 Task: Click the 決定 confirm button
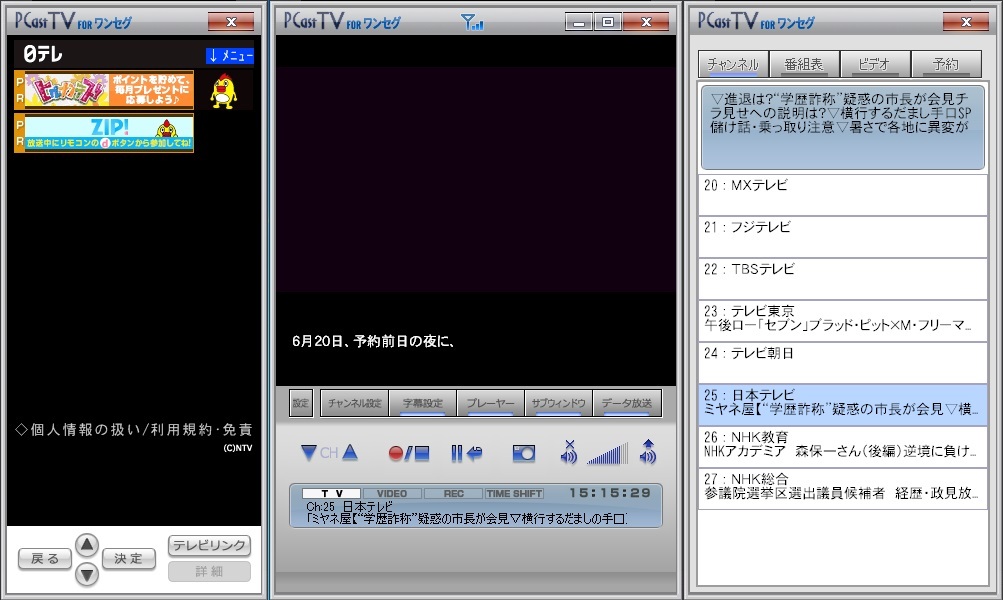click(x=129, y=558)
